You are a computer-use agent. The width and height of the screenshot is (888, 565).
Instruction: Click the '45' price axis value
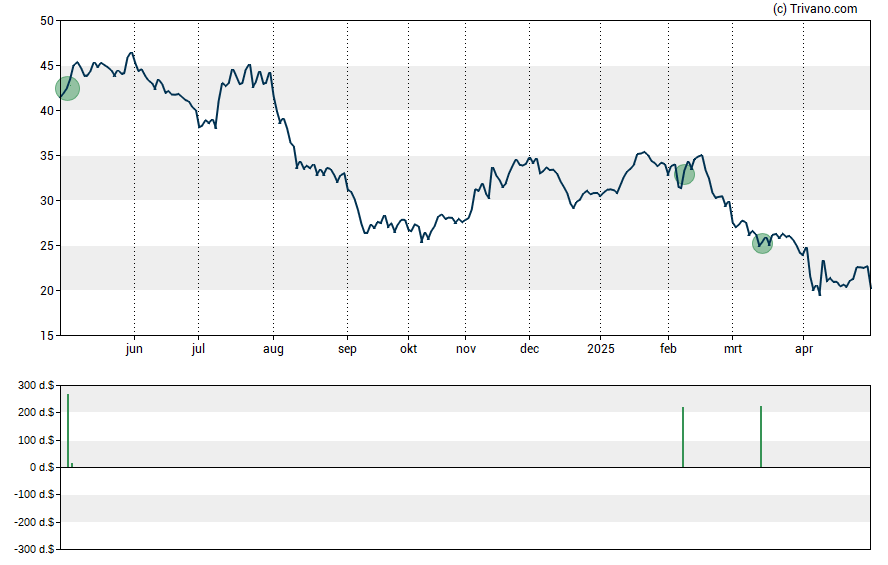point(47,66)
